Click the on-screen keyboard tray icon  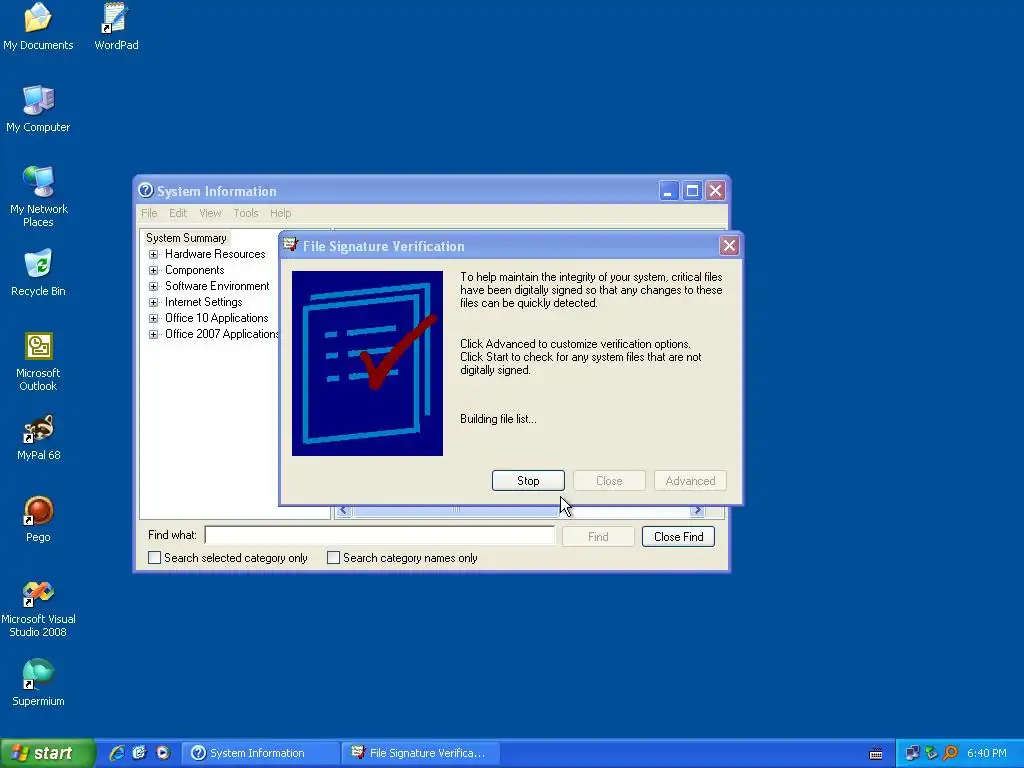tap(876, 754)
